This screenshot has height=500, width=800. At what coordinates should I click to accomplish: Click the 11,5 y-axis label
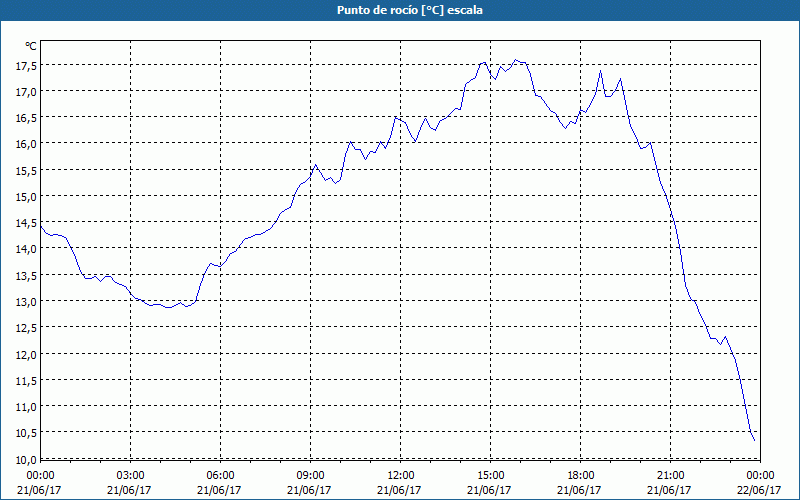(x=26, y=381)
